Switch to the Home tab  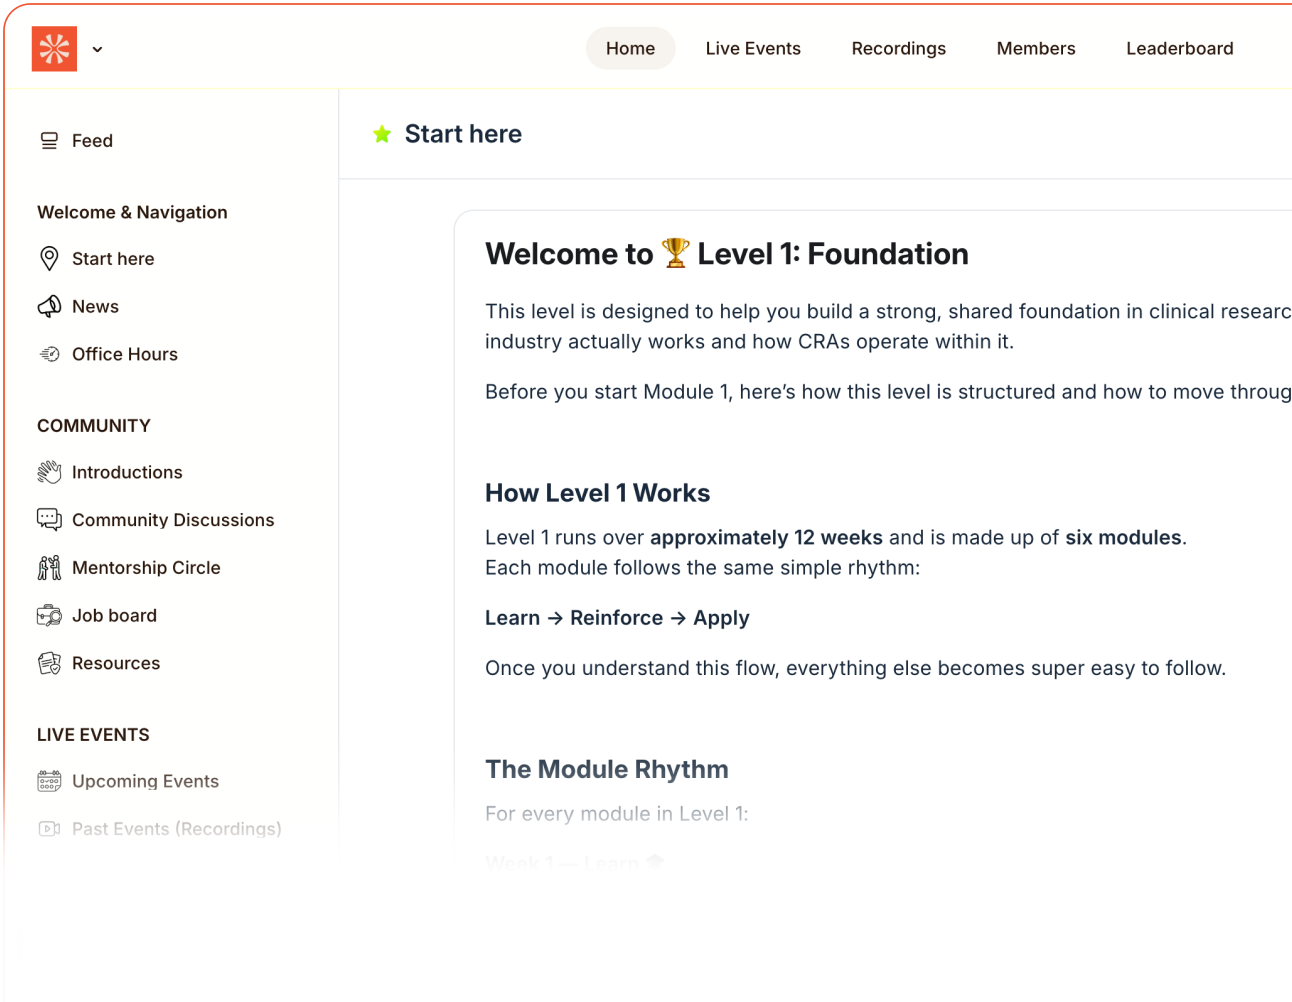point(630,48)
